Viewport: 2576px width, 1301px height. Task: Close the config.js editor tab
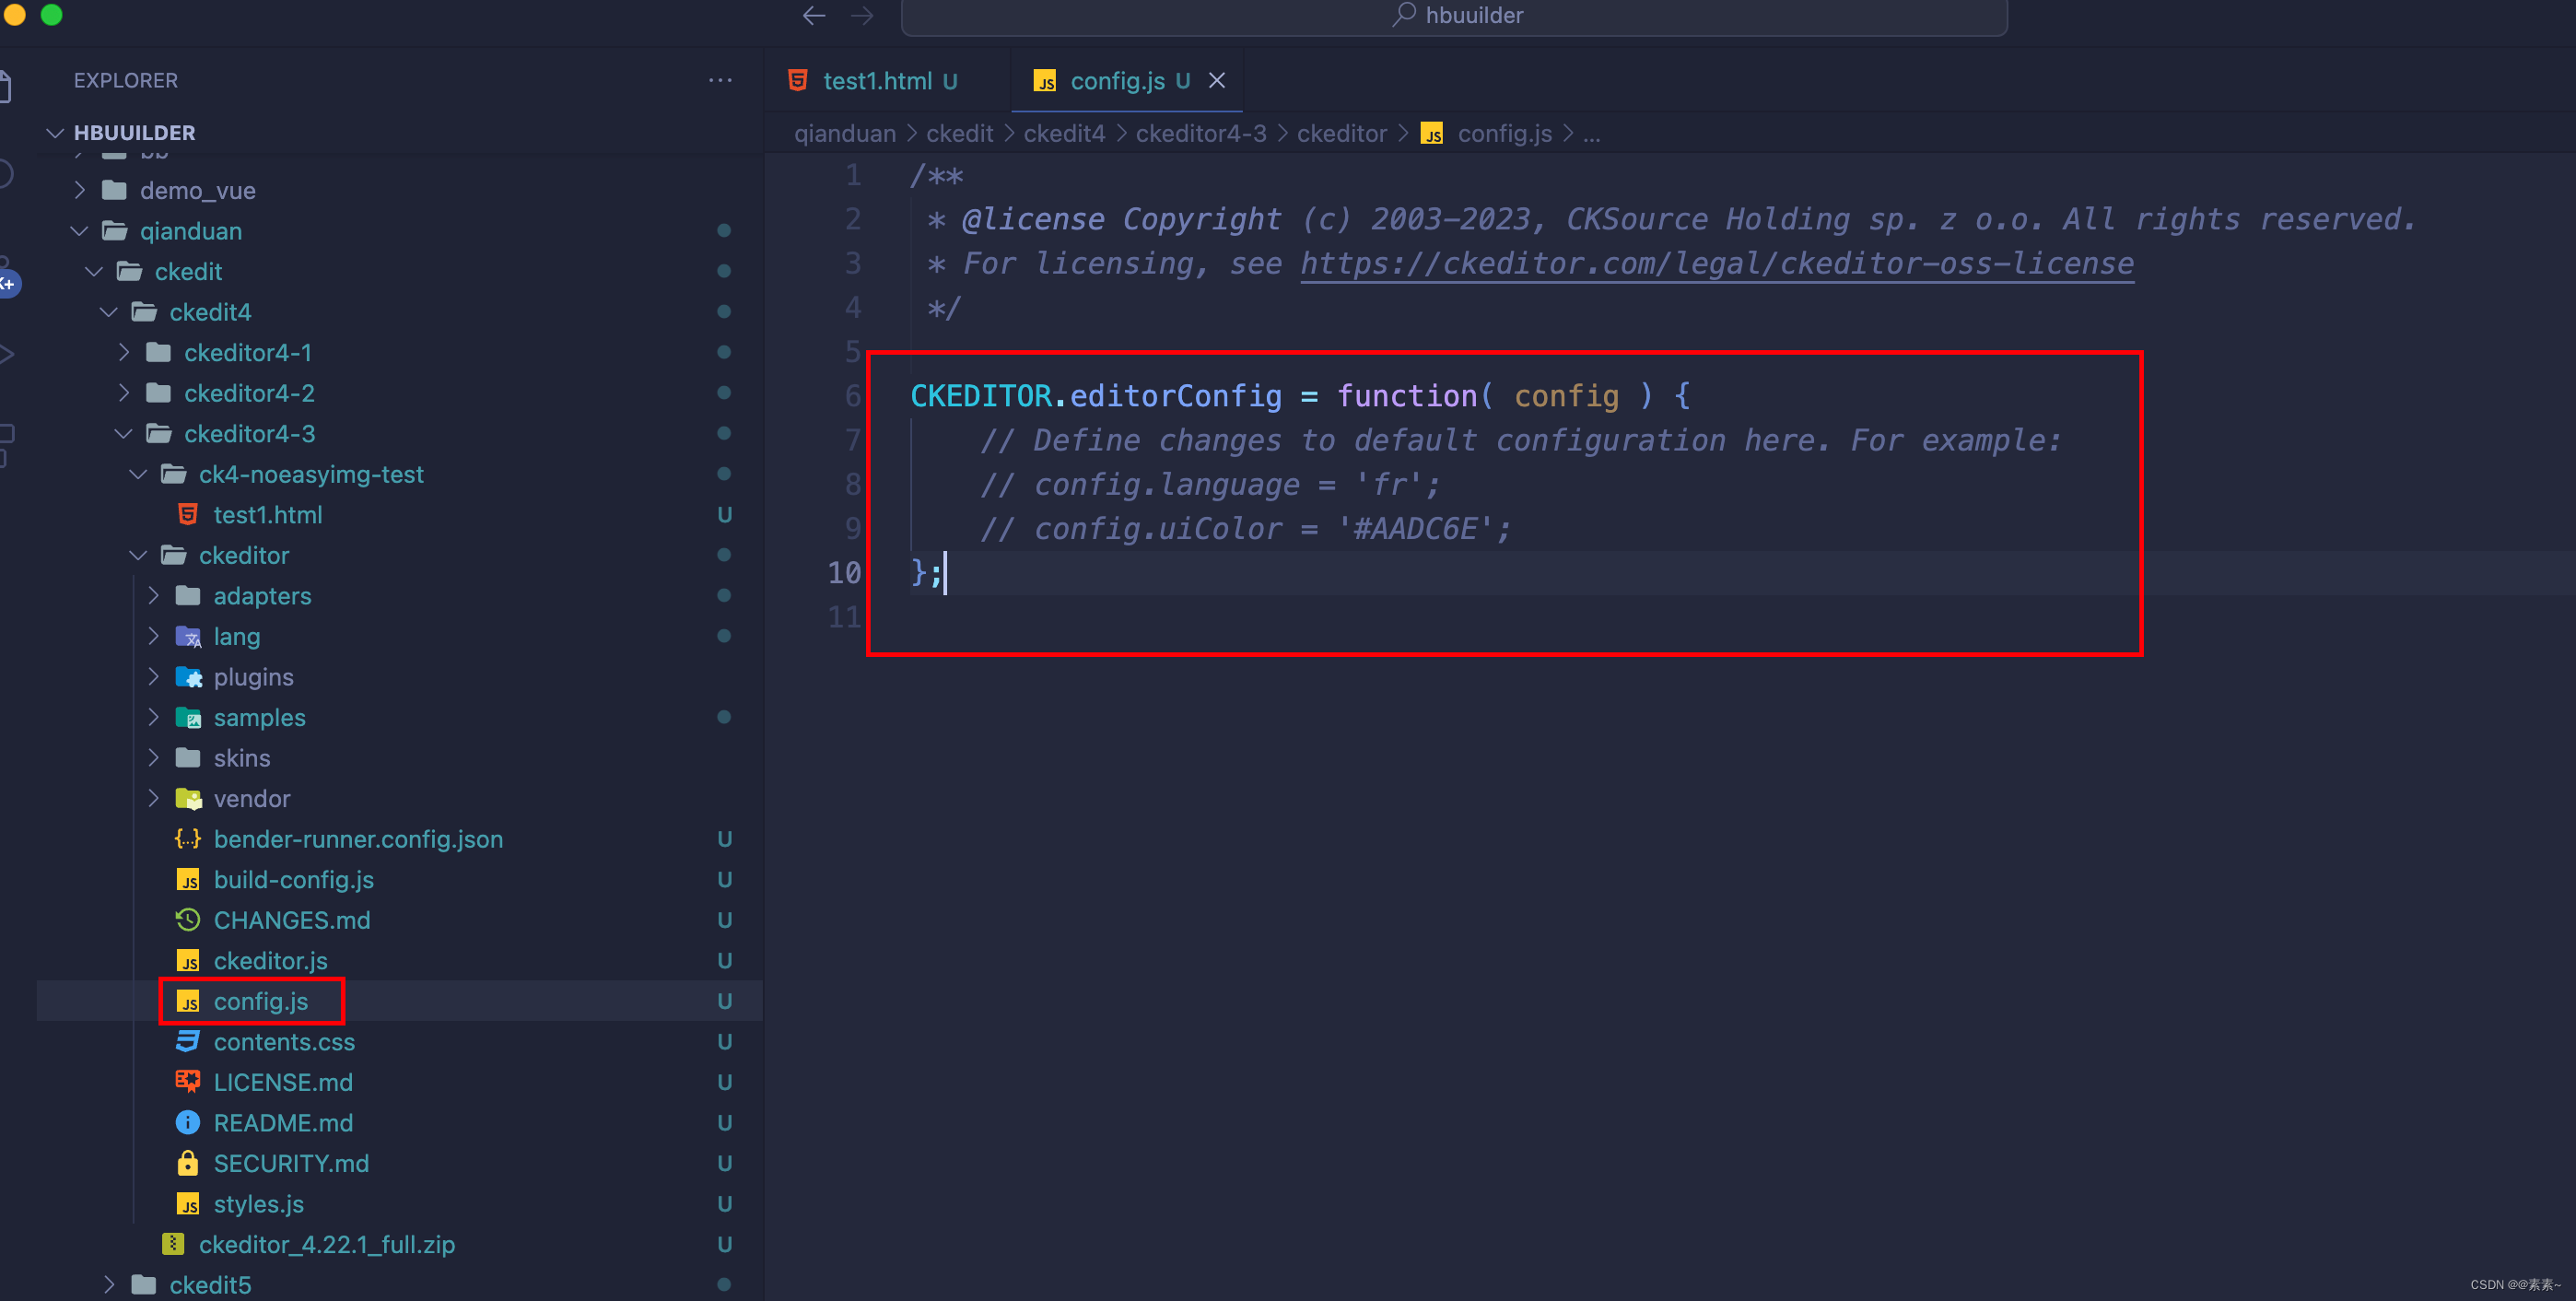[x=1217, y=80]
